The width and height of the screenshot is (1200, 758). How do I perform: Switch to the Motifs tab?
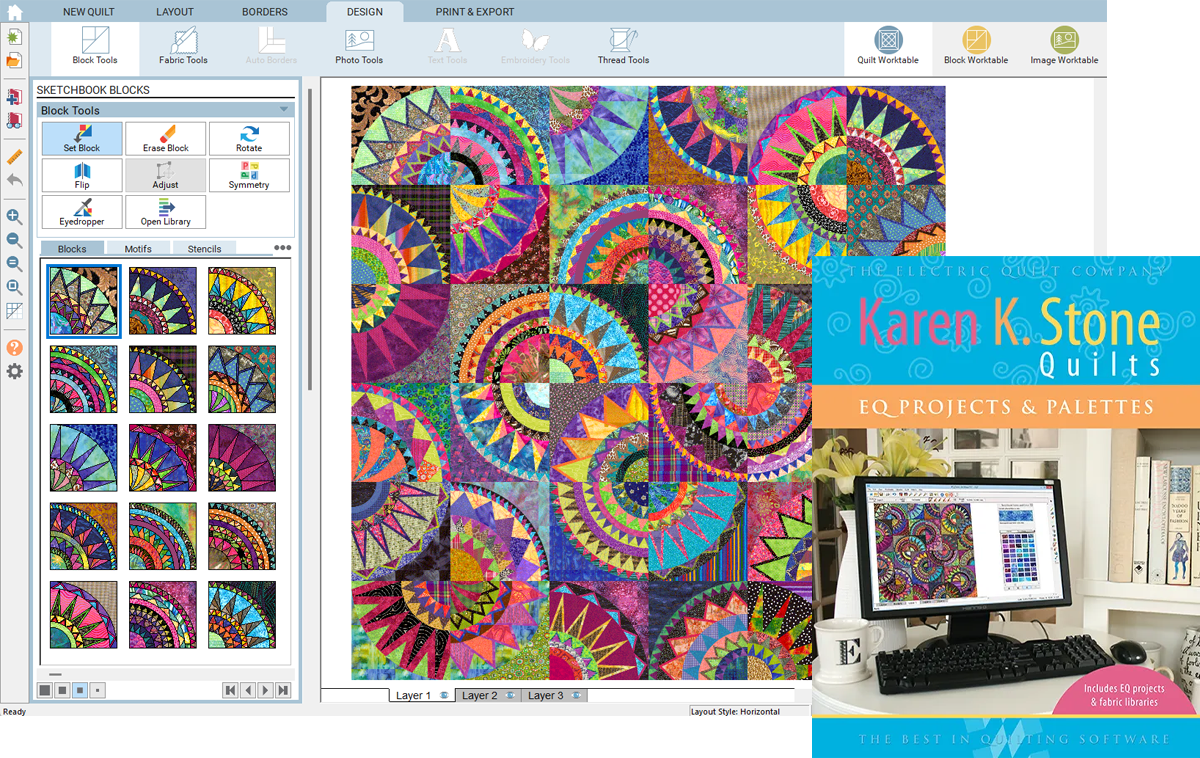[x=138, y=248]
